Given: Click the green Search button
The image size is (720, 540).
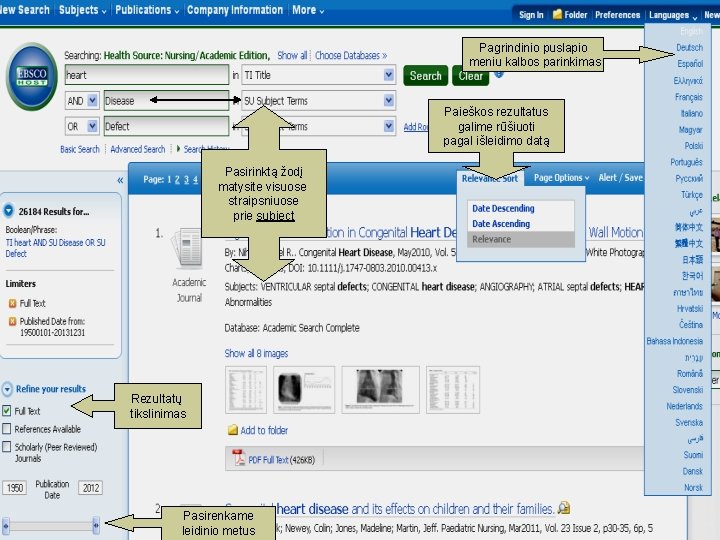Looking at the screenshot, I should (425, 76).
